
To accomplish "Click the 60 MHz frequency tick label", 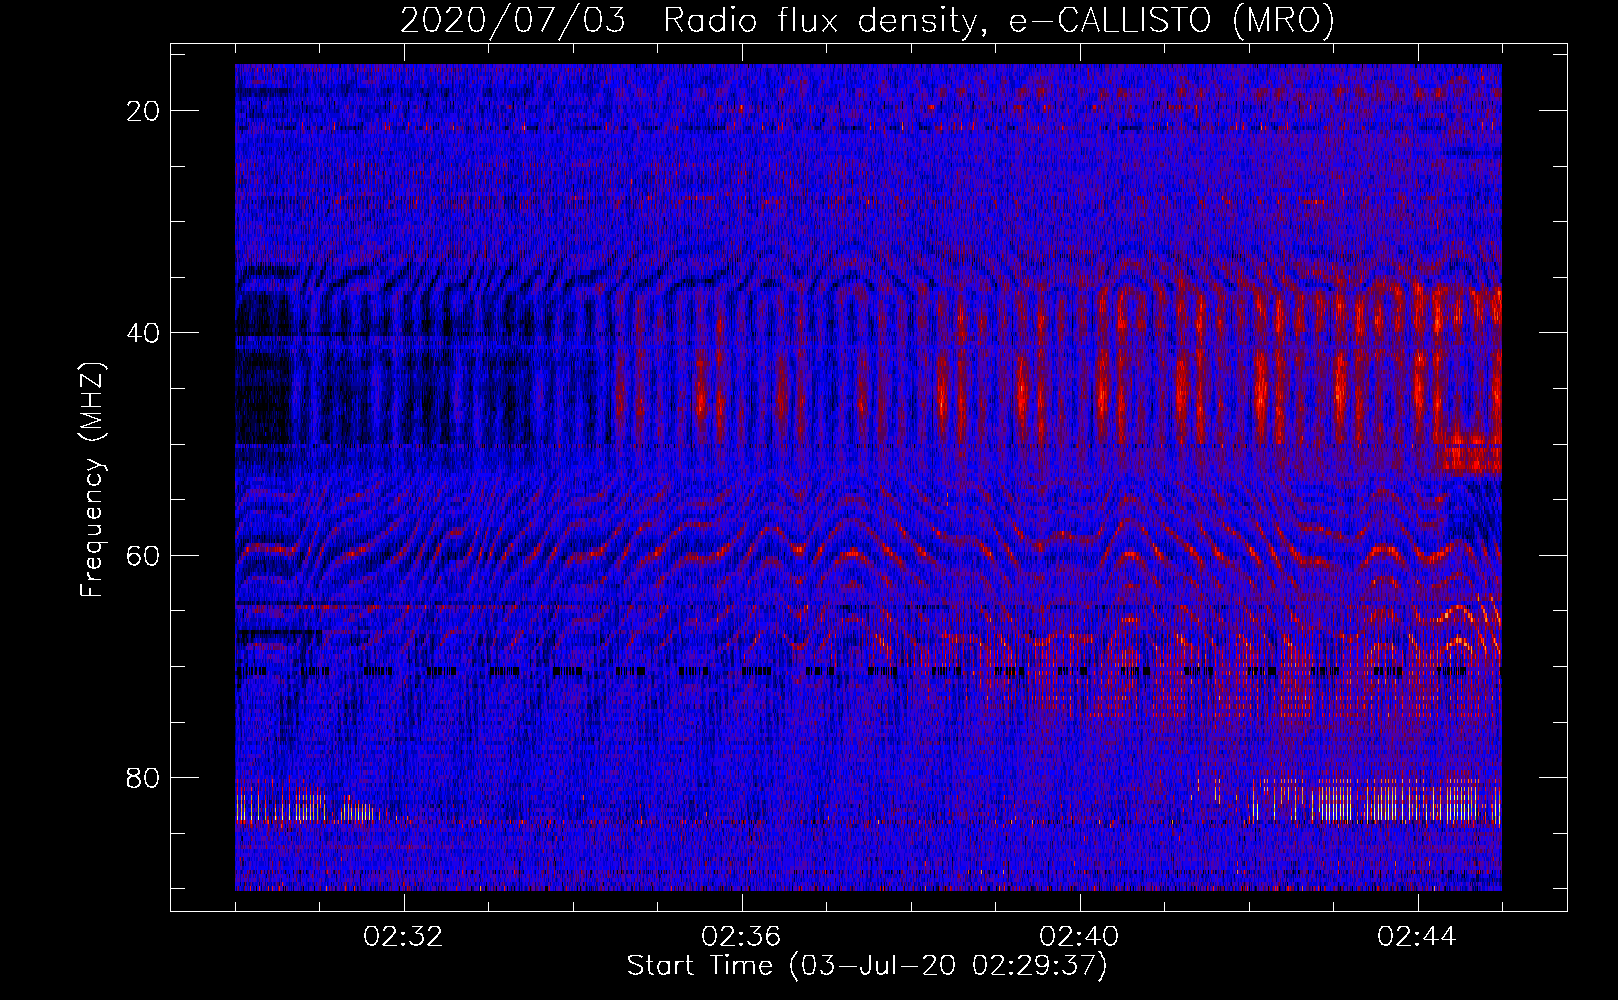I will coord(144,555).
